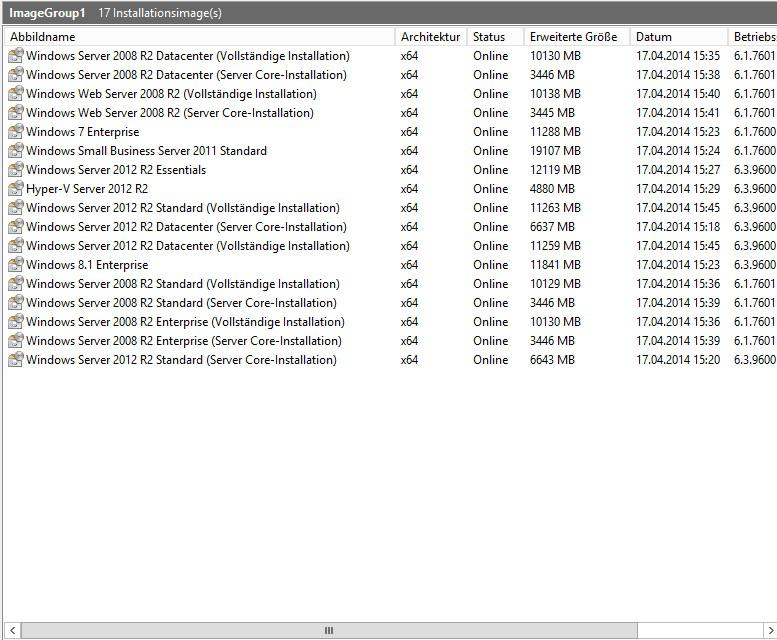Click the Hyper-V Server 2012 R2 image icon
The width and height of the screenshot is (777, 640).
tap(16, 188)
